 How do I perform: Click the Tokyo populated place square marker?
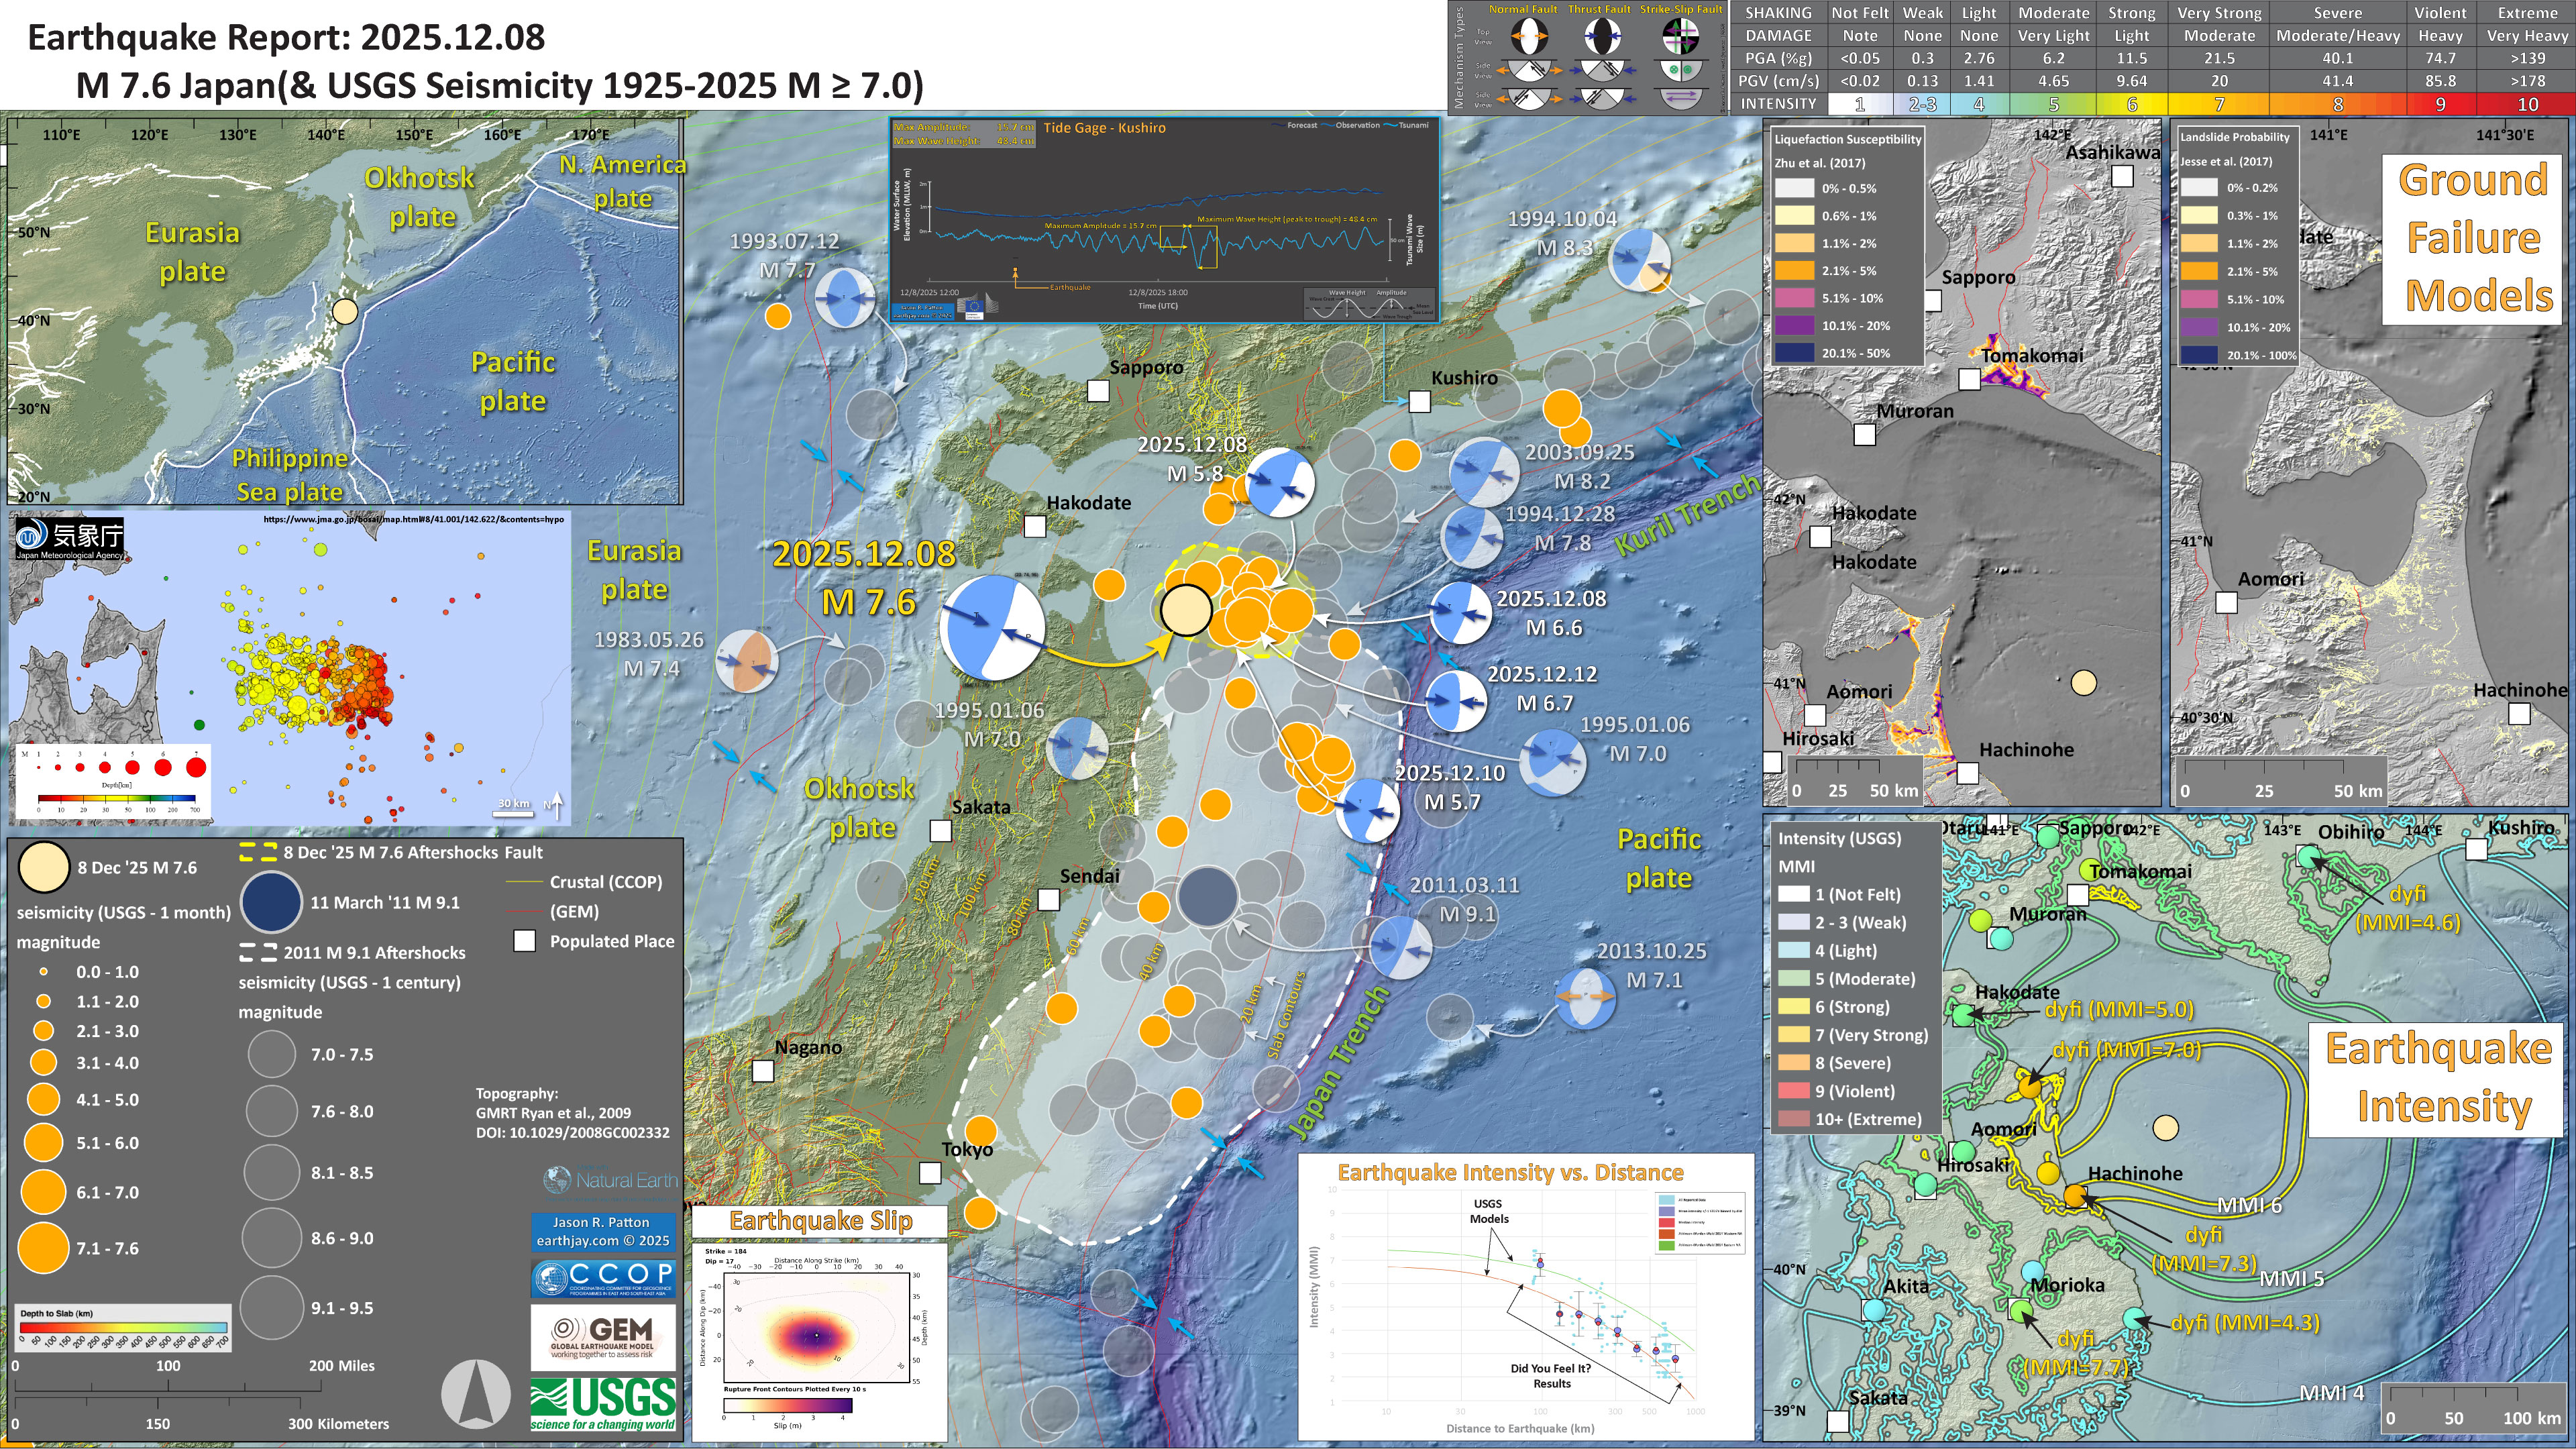[x=930, y=1173]
